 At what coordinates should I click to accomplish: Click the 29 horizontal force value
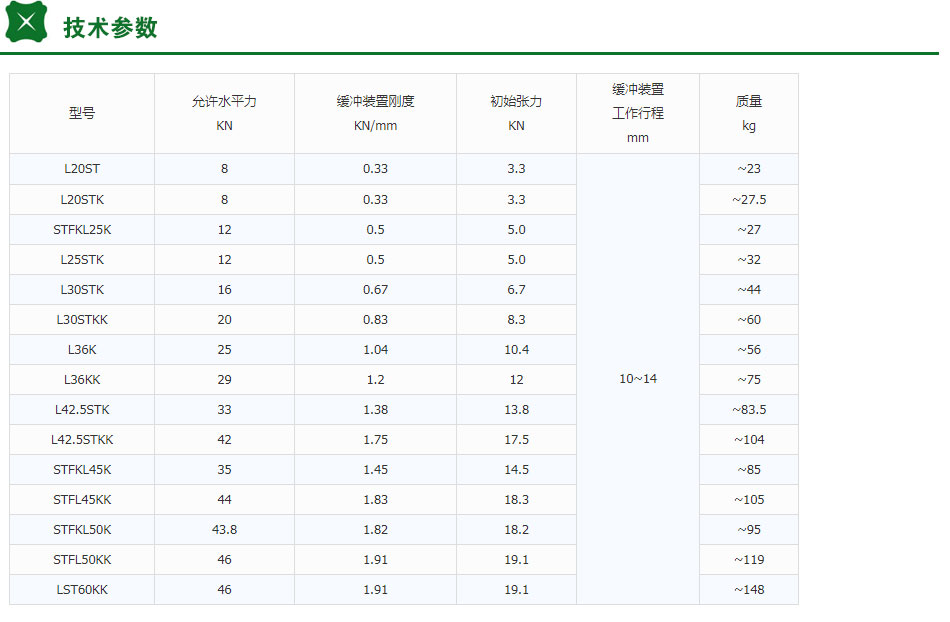(x=224, y=380)
